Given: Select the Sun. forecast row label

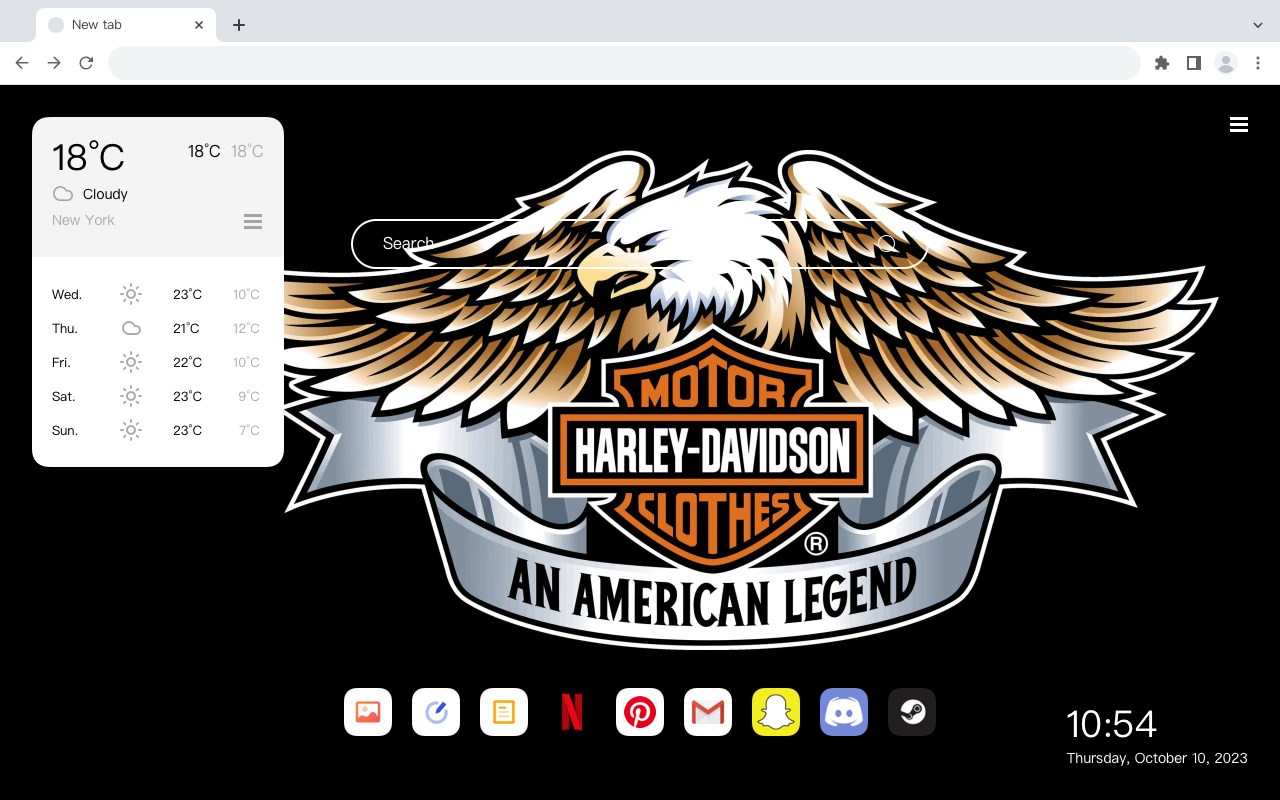Looking at the screenshot, I should [x=65, y=430].
